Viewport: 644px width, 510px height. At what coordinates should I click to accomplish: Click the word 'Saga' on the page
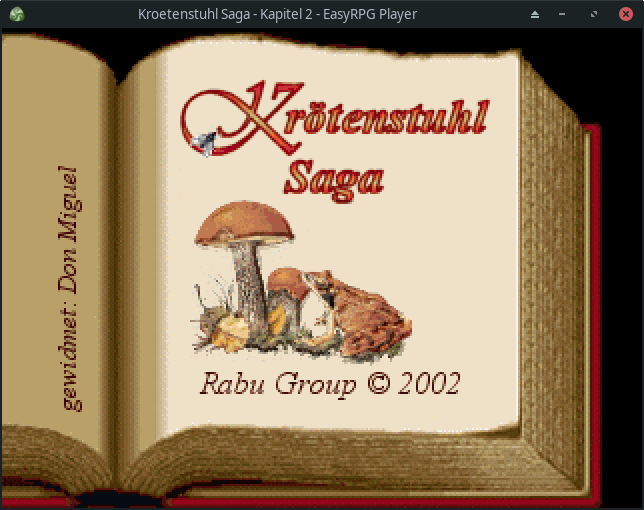click(x=333, y=178)
